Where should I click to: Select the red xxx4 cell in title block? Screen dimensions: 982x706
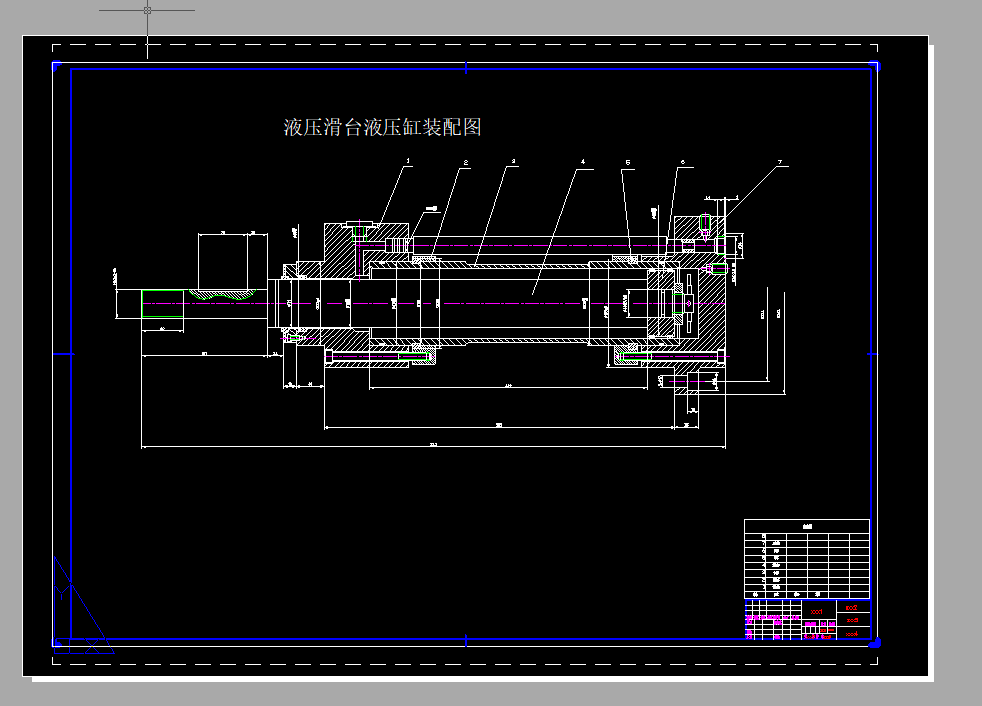coord(853,634)
